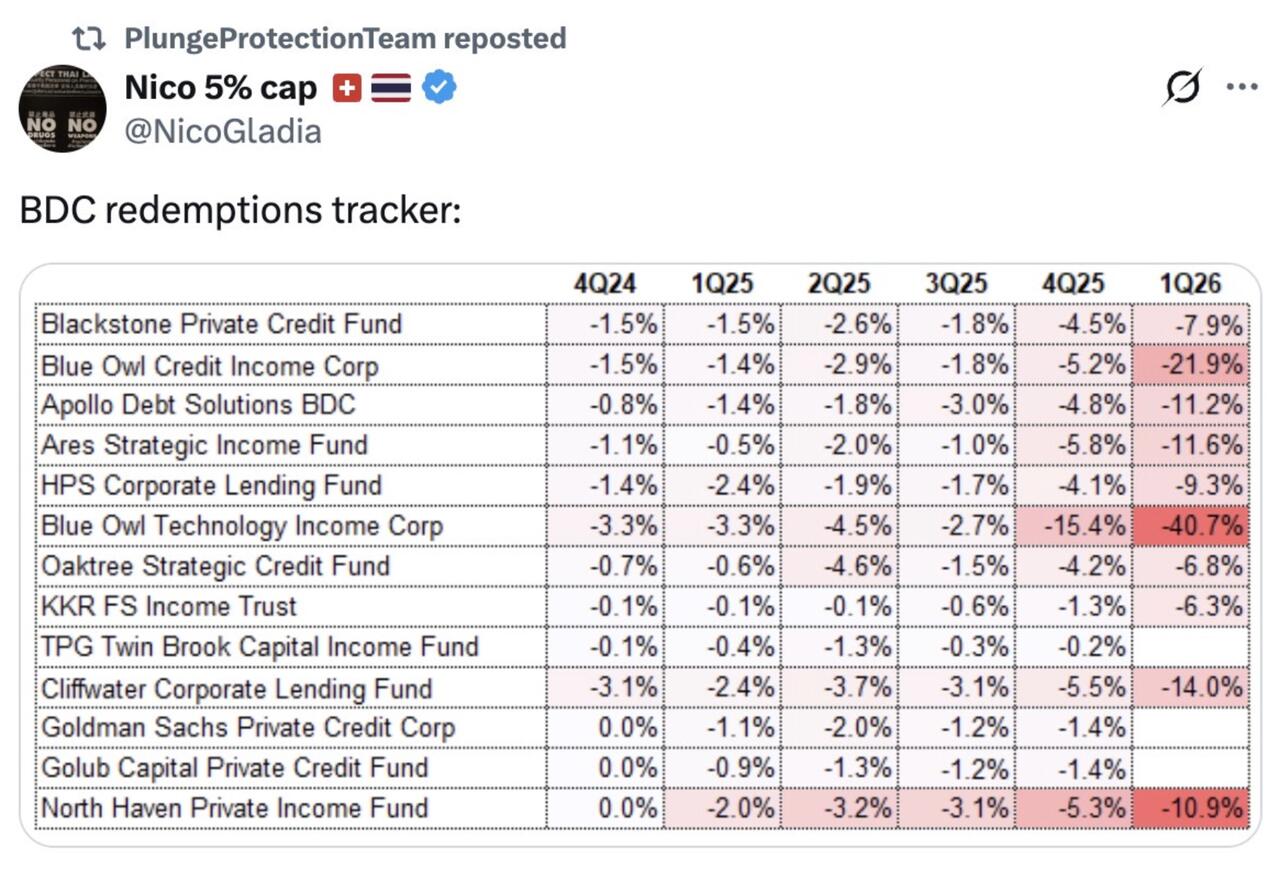Image resolution: width=1280 pixels, height=872 pixels.
Task: Click the Grok slashed-circle icon
Action: (x=1182, y=89)
